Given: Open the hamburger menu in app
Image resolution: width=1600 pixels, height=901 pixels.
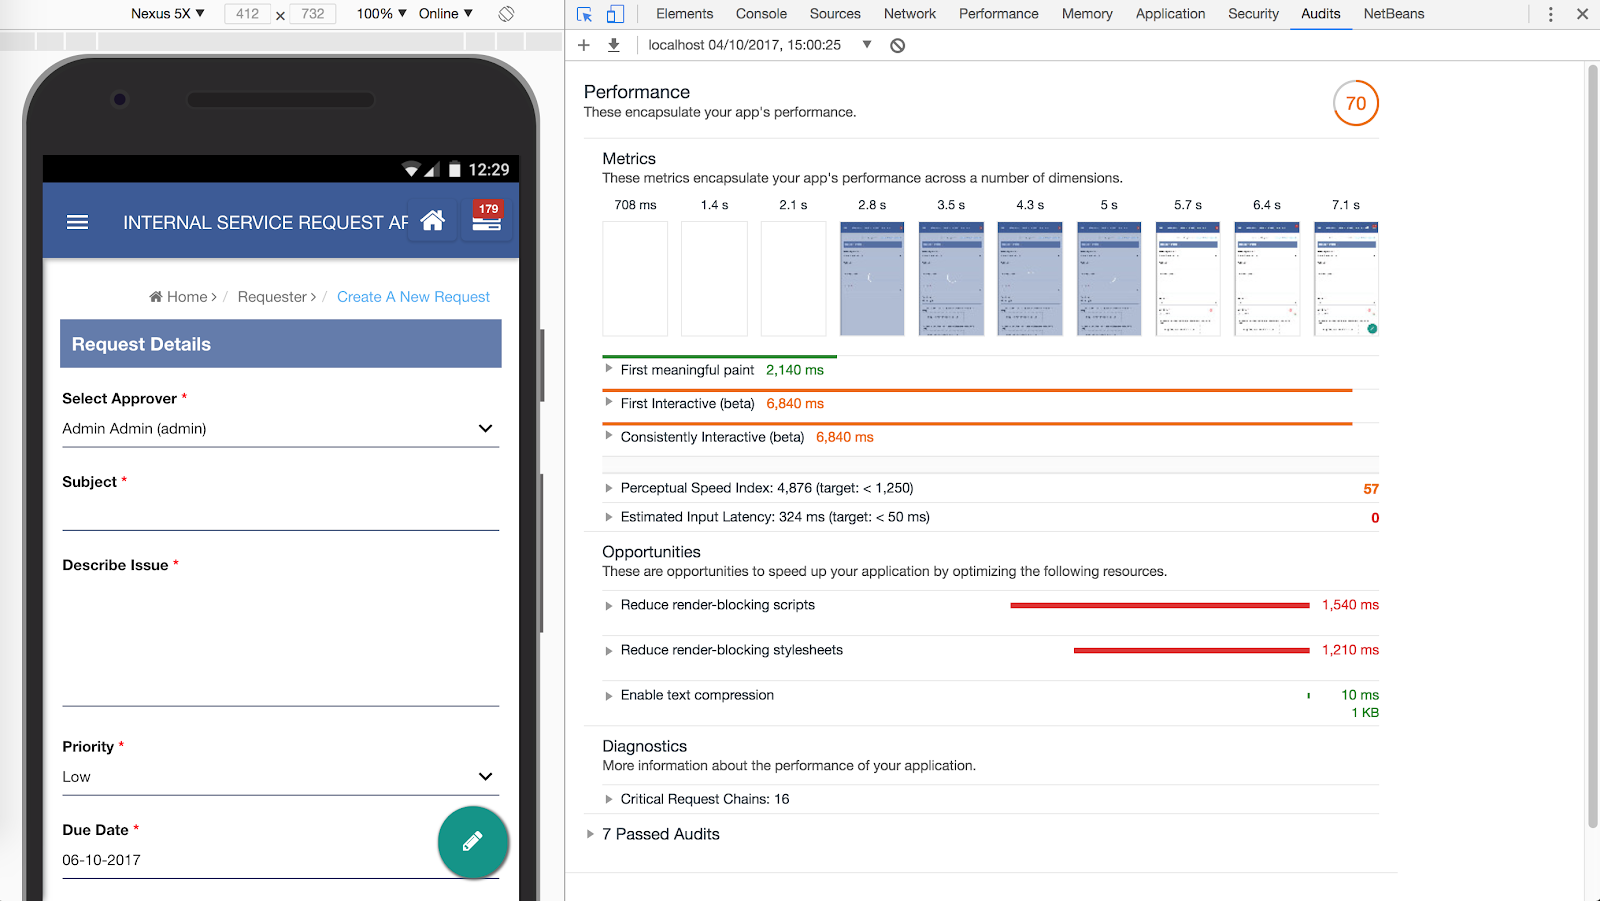Looking at the screenshot, I should pos(77,222).
